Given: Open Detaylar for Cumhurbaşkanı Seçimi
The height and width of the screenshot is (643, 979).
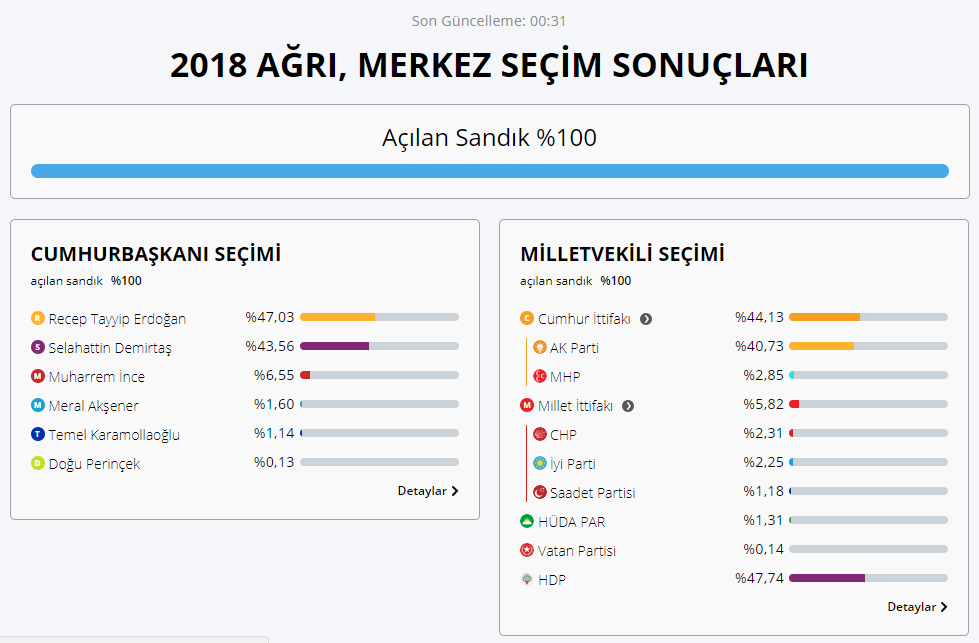Looking at the screenshot, I should (x=428, y=491).
